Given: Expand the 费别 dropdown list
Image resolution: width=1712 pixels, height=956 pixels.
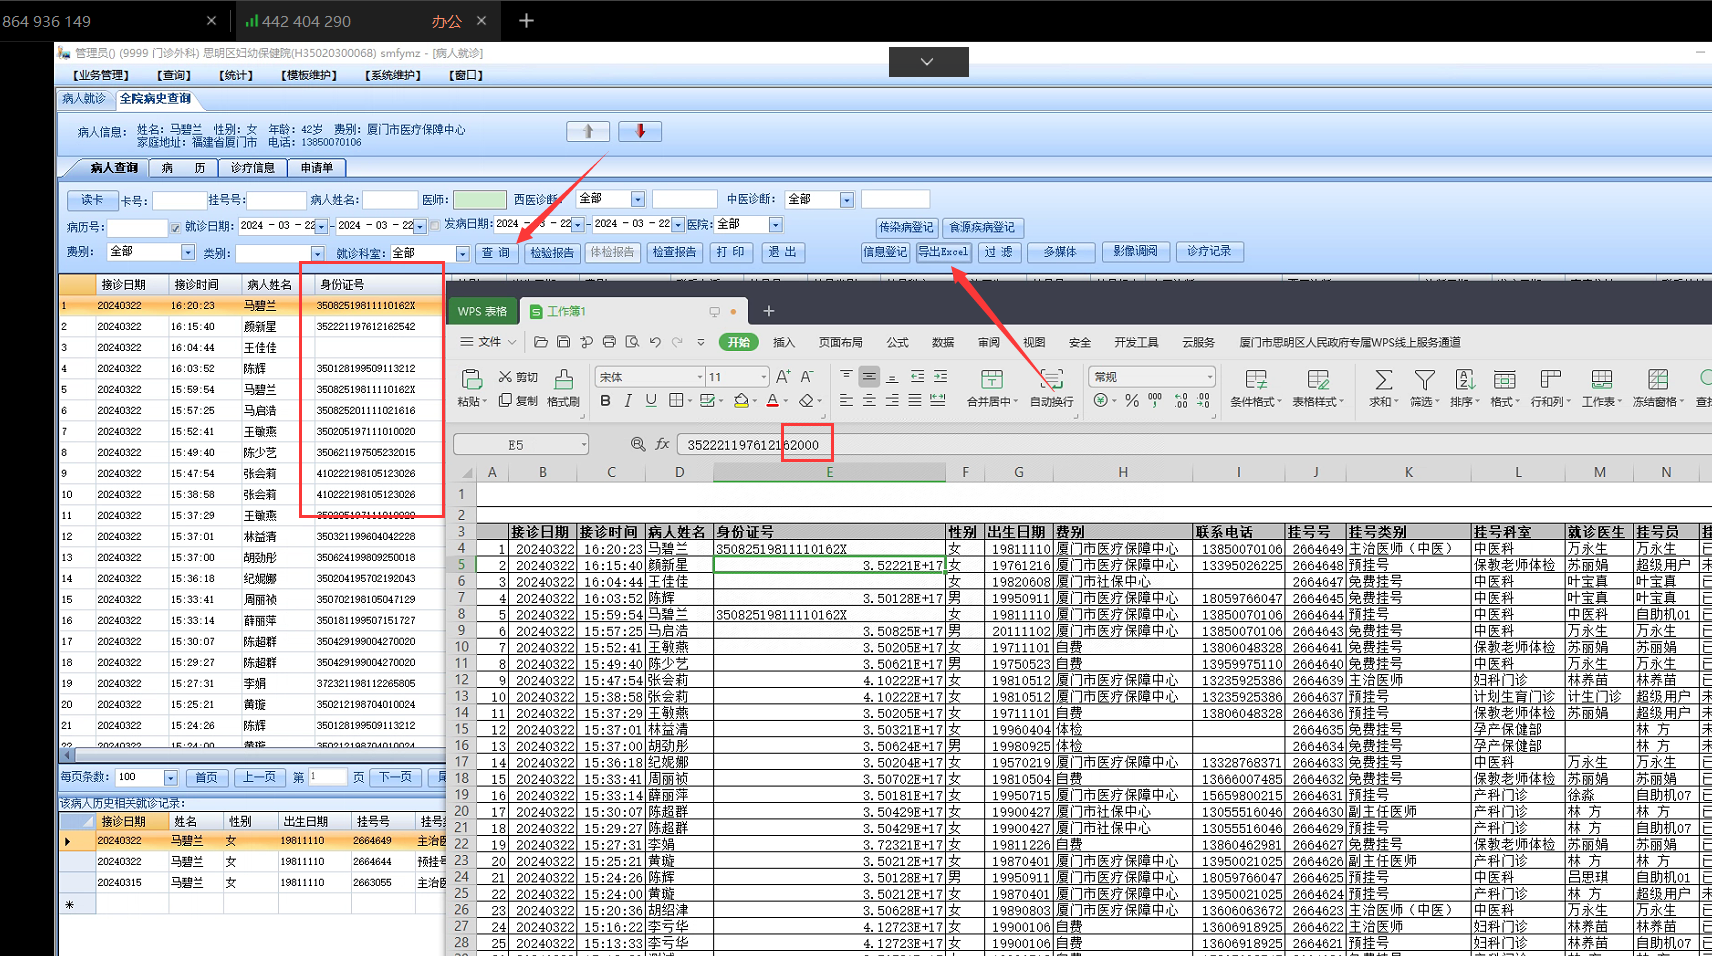Looking at the screenshot, I should pos(187,253).
